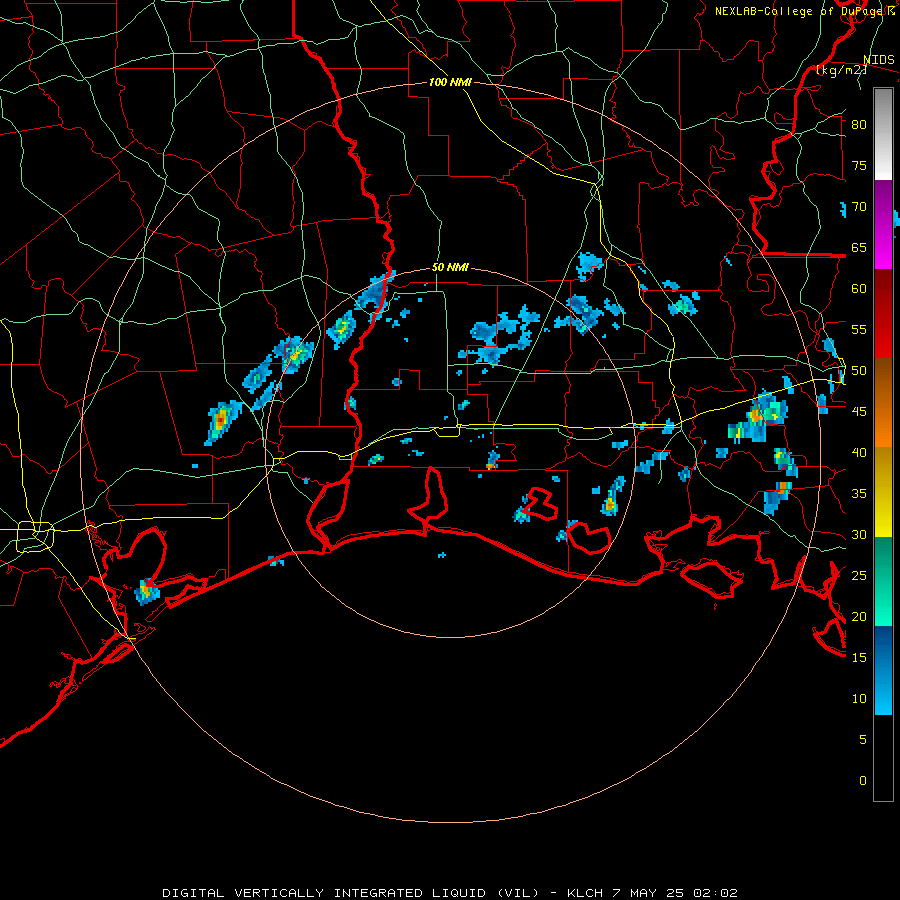Click the 55 scale tick label
Screen dimensions: 900x900
(859, 329)
